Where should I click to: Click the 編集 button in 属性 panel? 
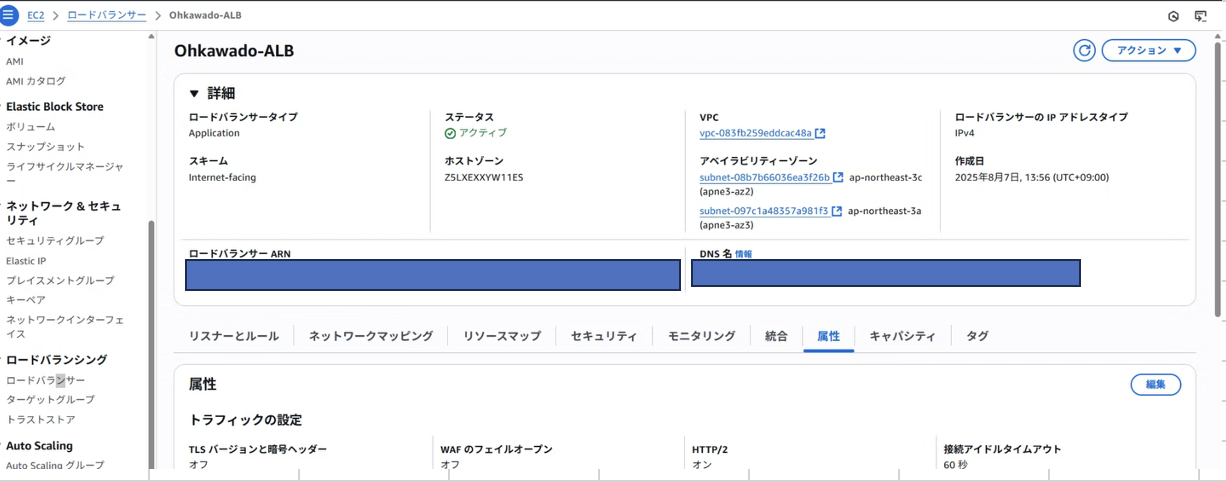pos(1155,384)
